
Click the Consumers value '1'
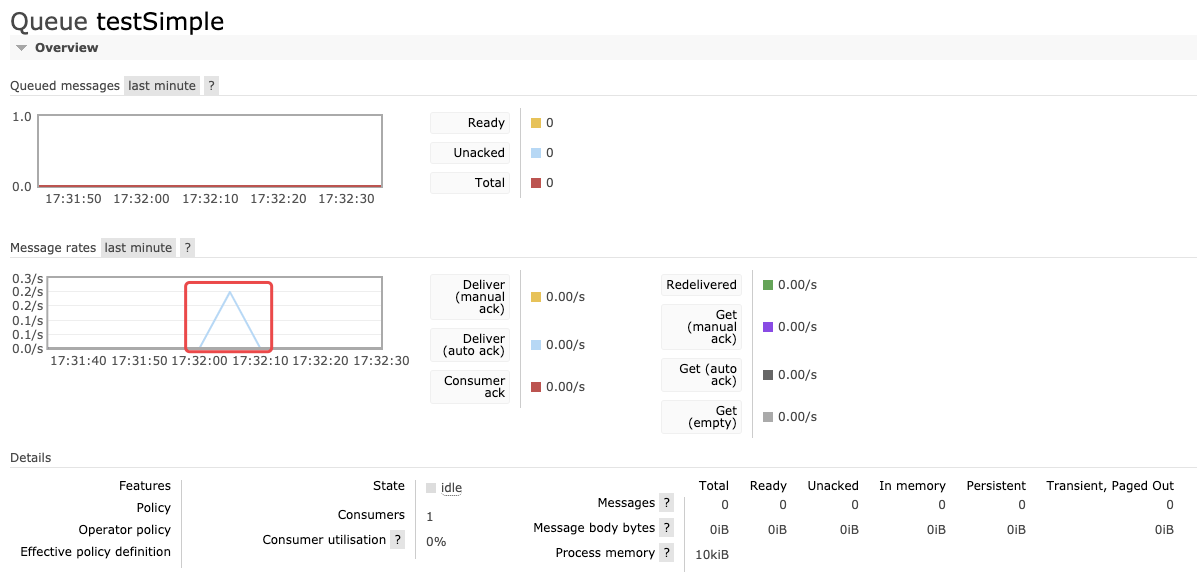(x=430, y=517)
